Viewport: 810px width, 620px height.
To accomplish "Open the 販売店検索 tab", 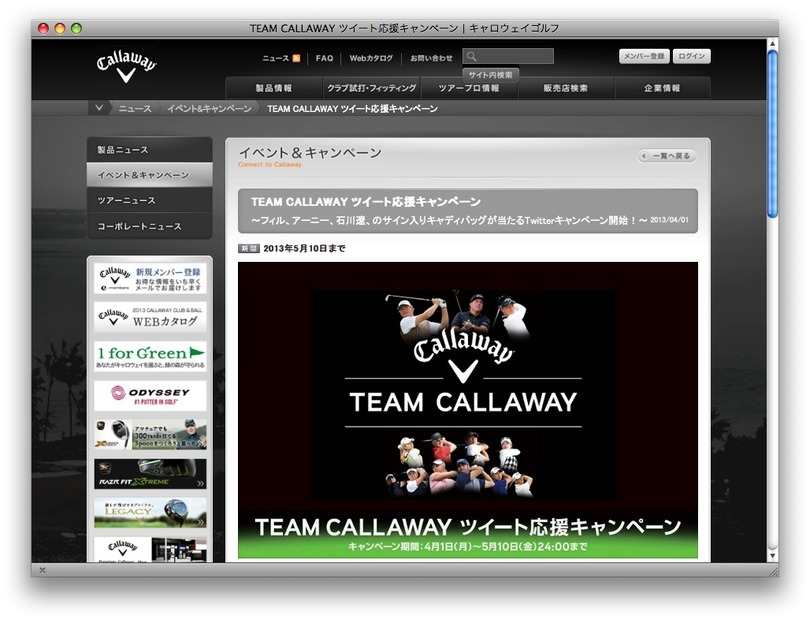I will (566, 88).
